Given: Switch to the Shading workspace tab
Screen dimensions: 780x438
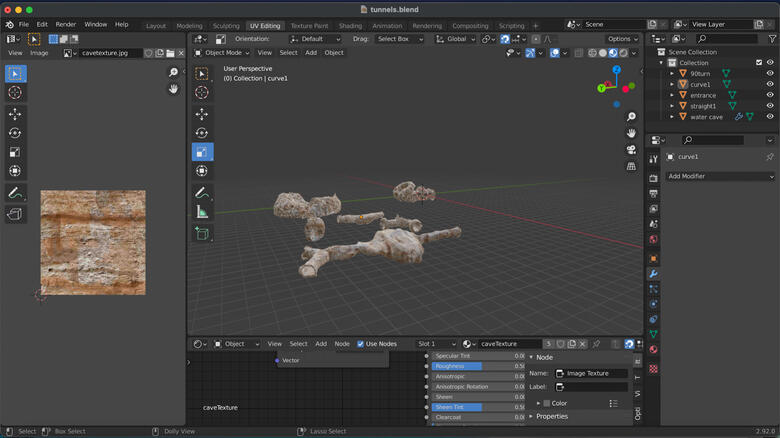Looking at the screenshot, I should click(350, 26).
